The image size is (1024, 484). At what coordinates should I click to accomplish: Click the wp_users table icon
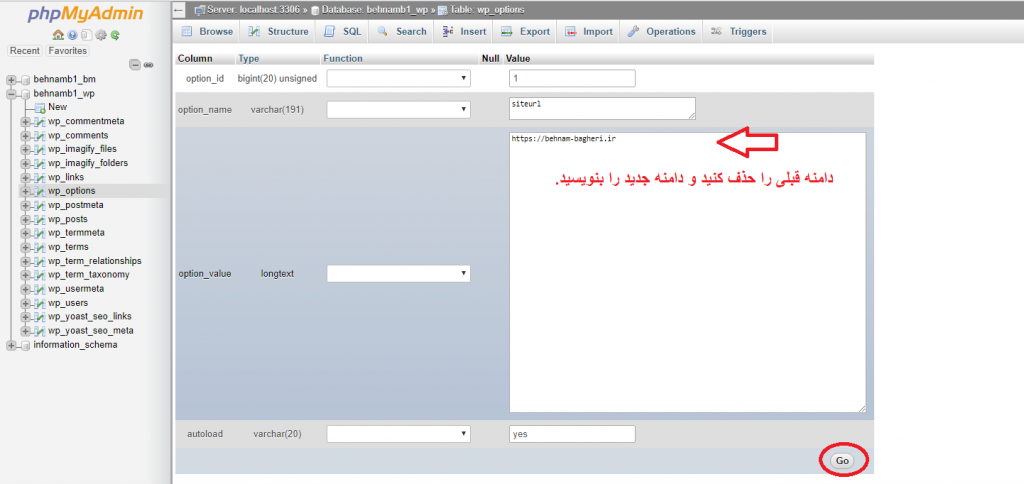point(40,303)
